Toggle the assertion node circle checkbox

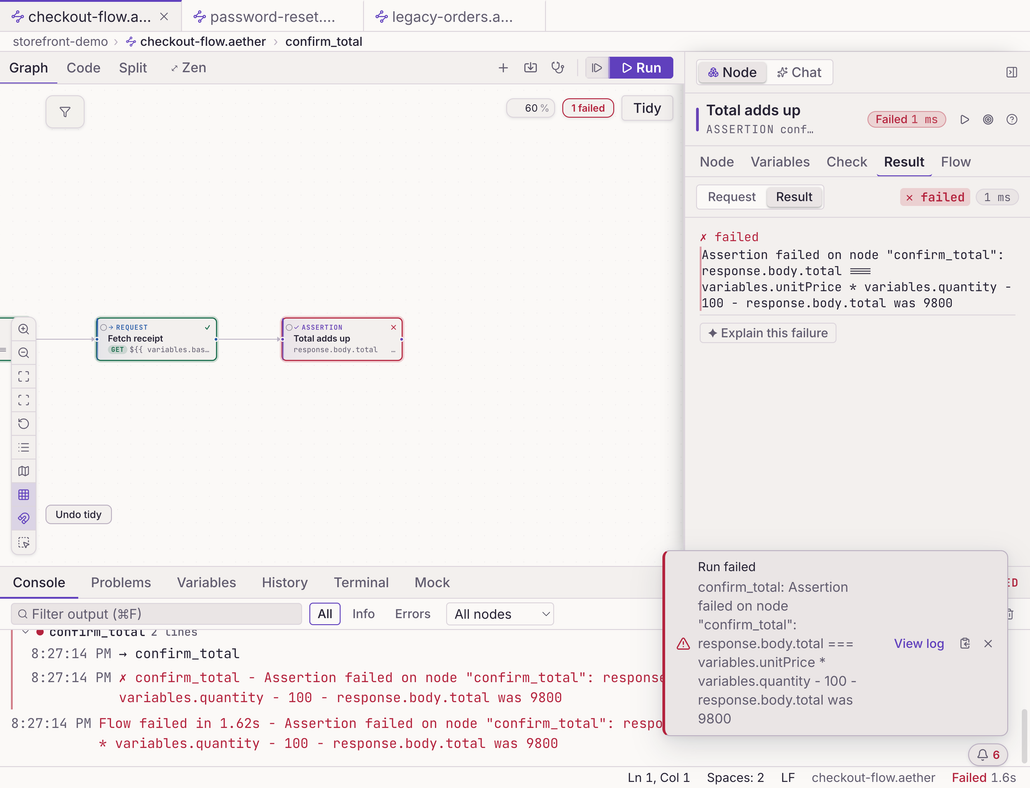[289, 327]
